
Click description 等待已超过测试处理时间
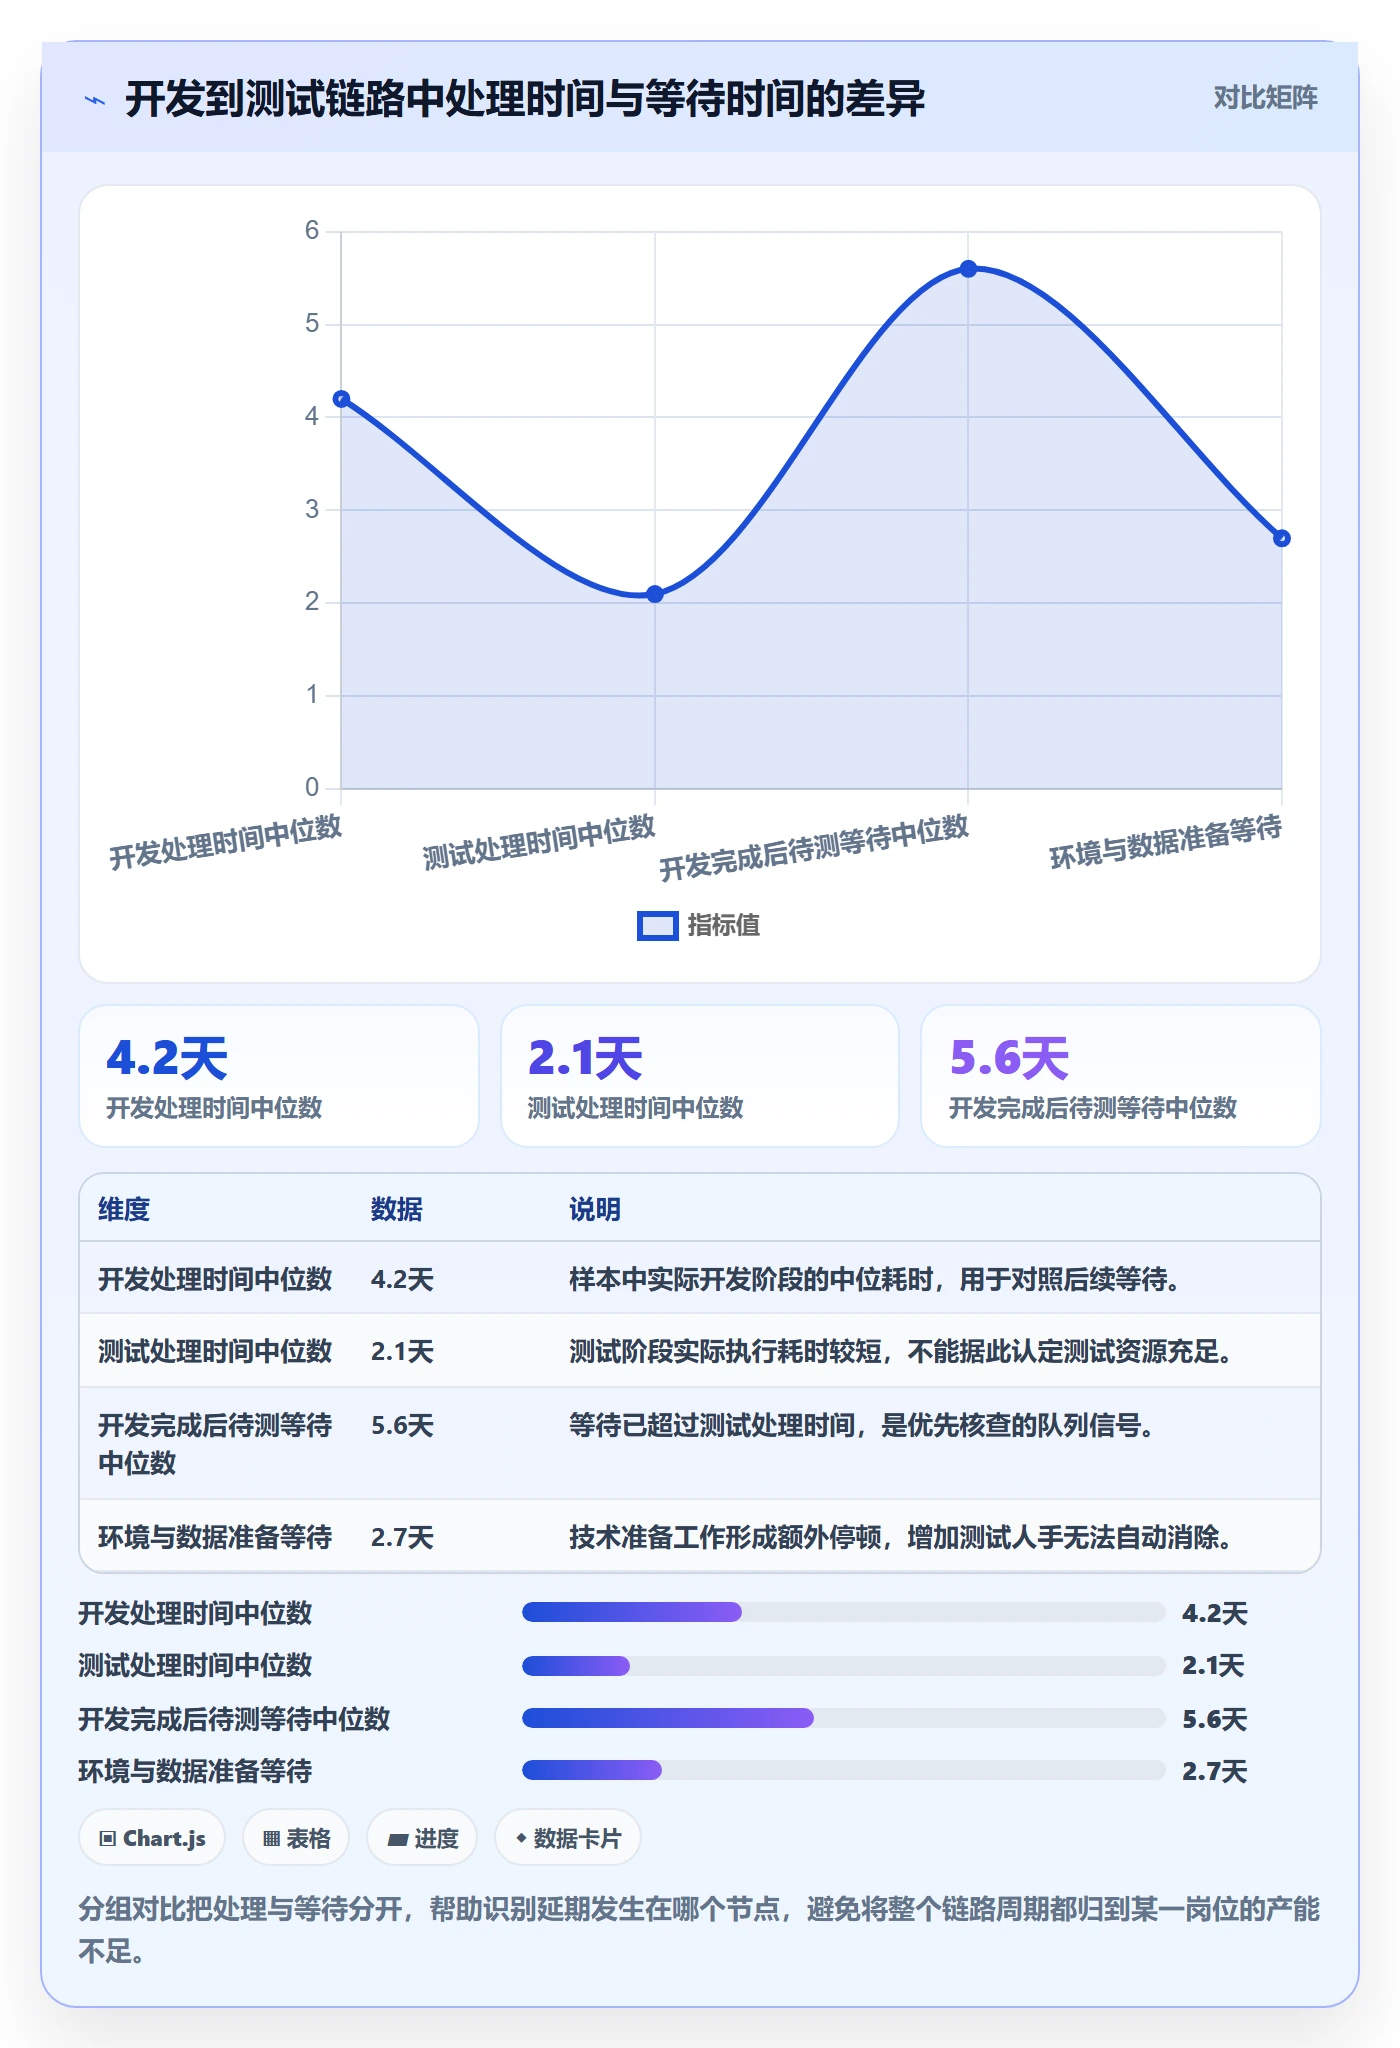tap(862, 1425)
